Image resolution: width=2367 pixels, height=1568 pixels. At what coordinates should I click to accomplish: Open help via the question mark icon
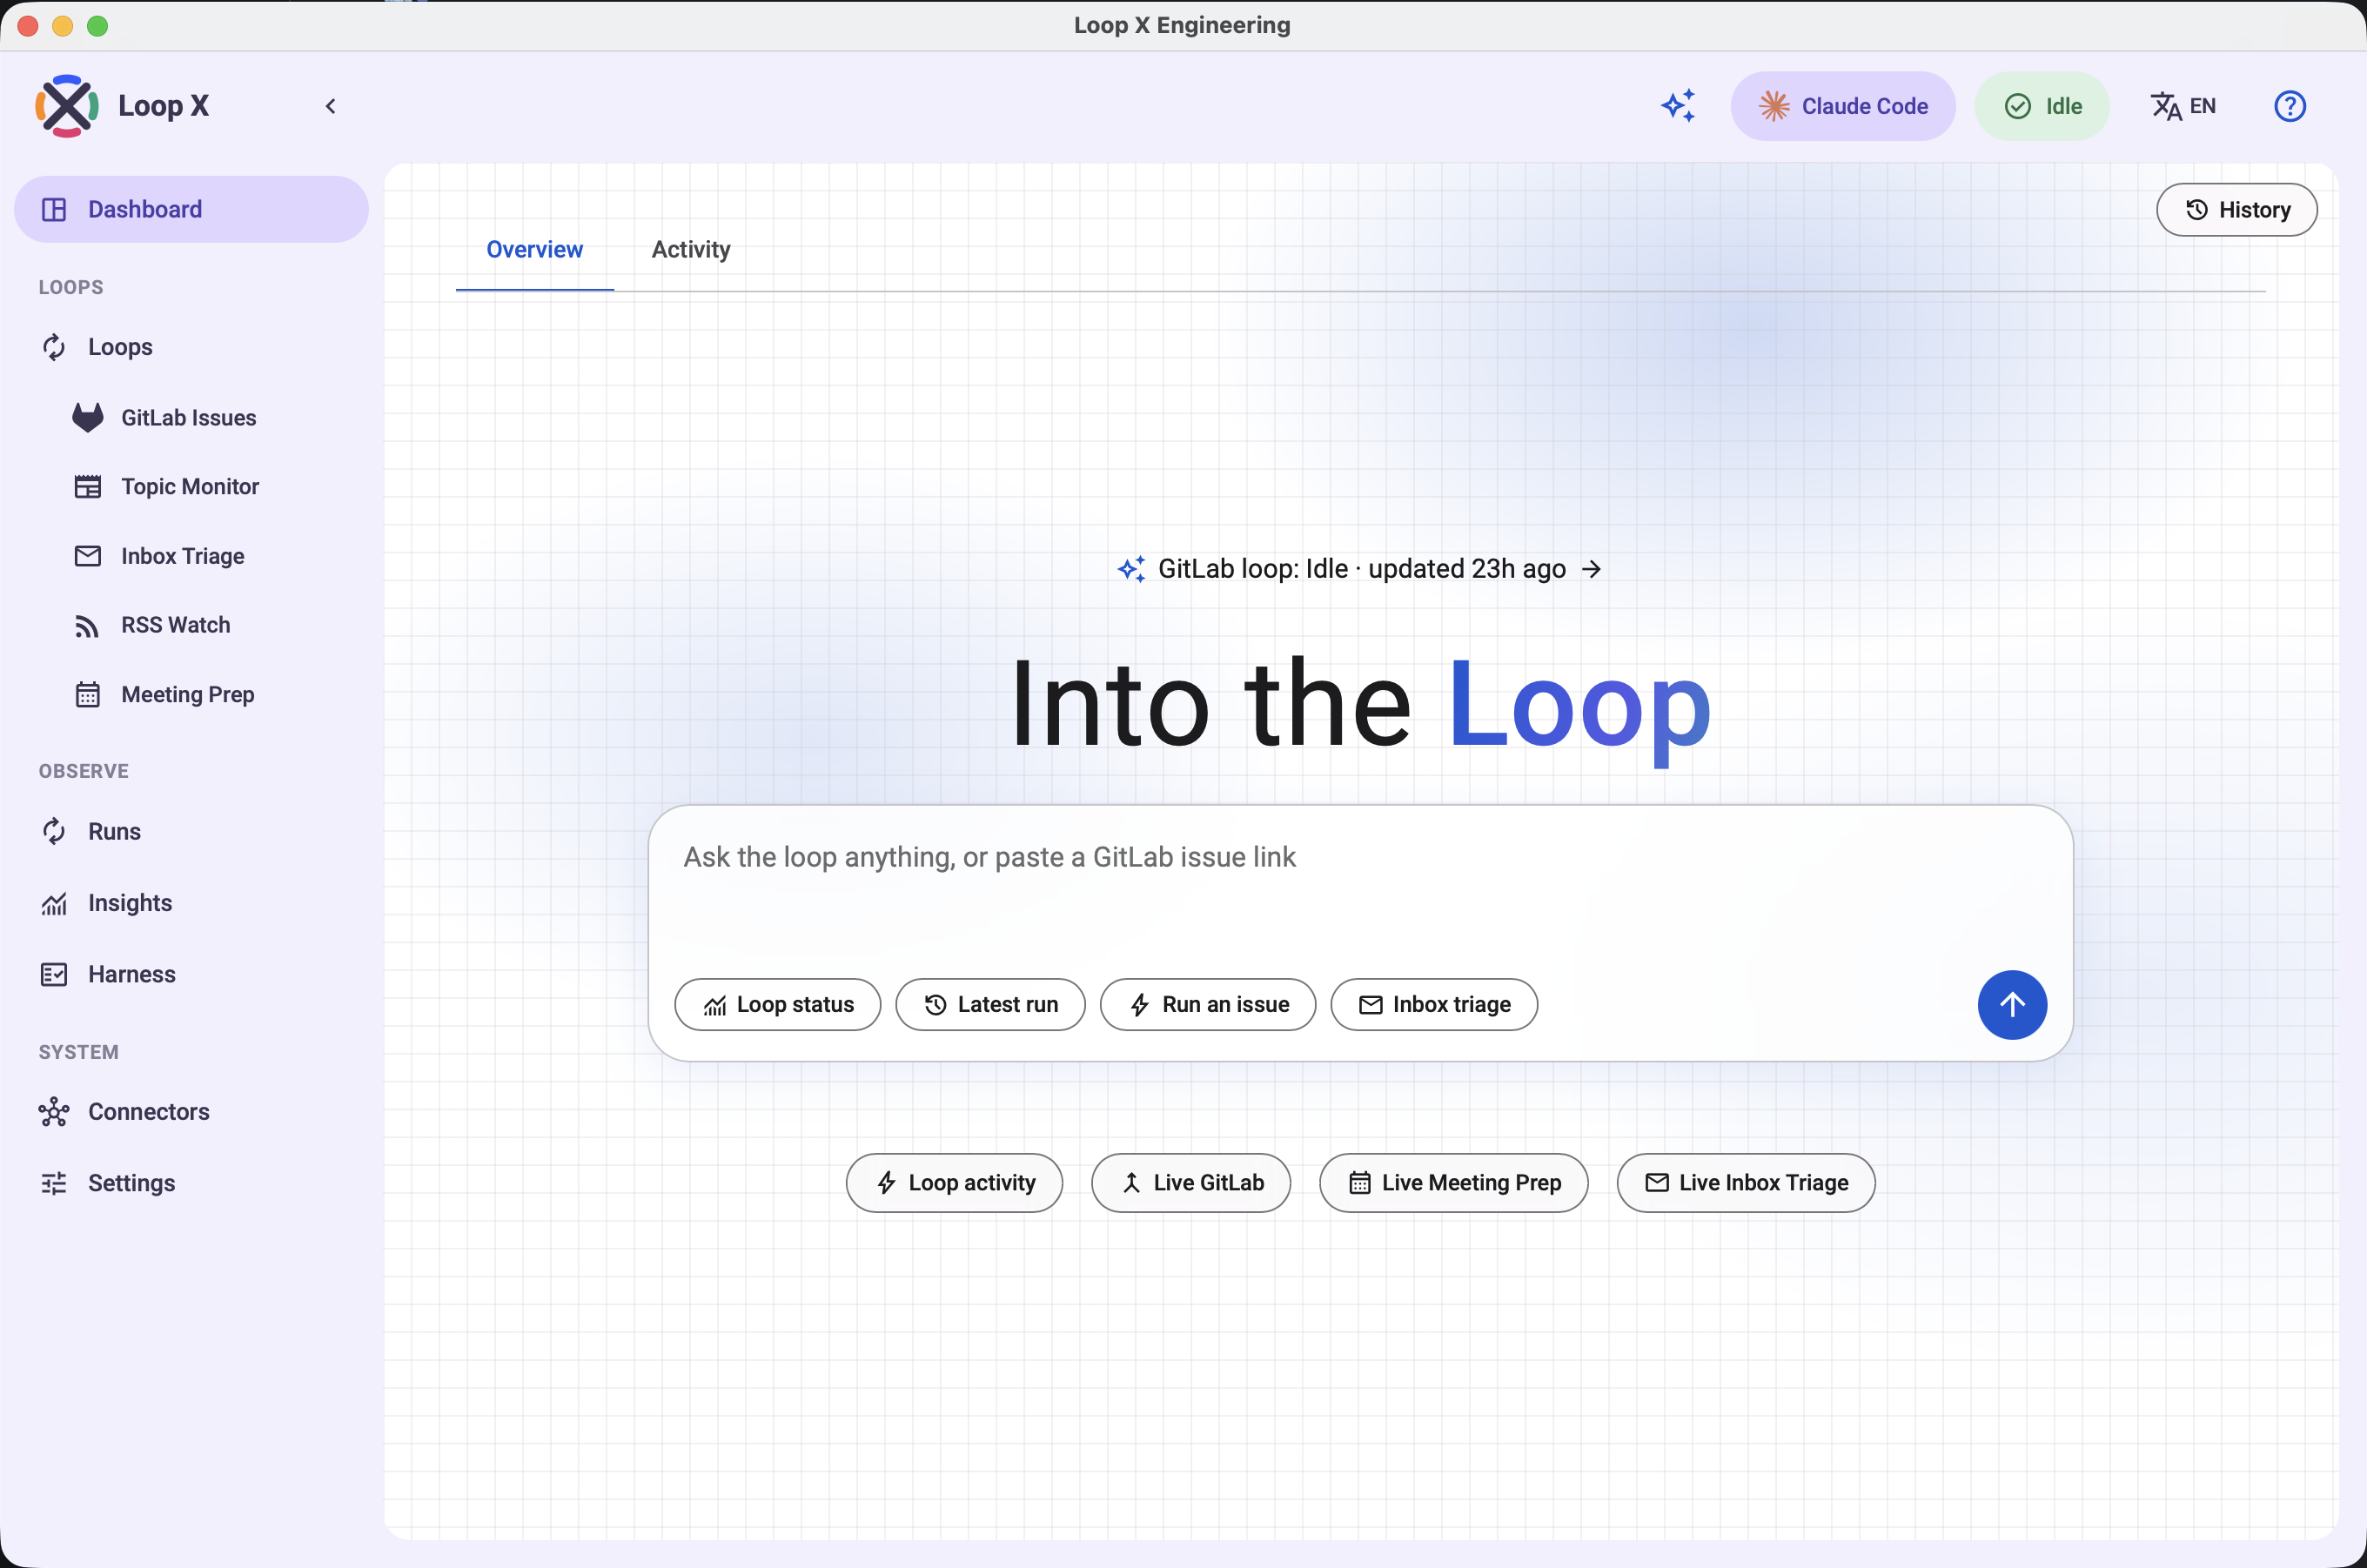[2289, 106]
